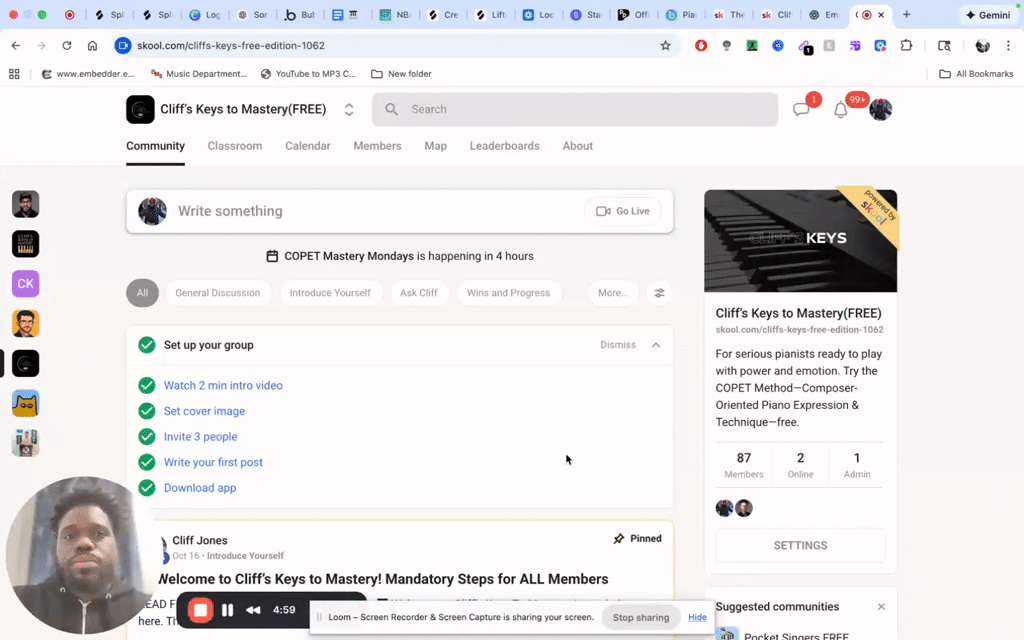Click the Cliff's Keys cover image

click(x=801, y=241)
